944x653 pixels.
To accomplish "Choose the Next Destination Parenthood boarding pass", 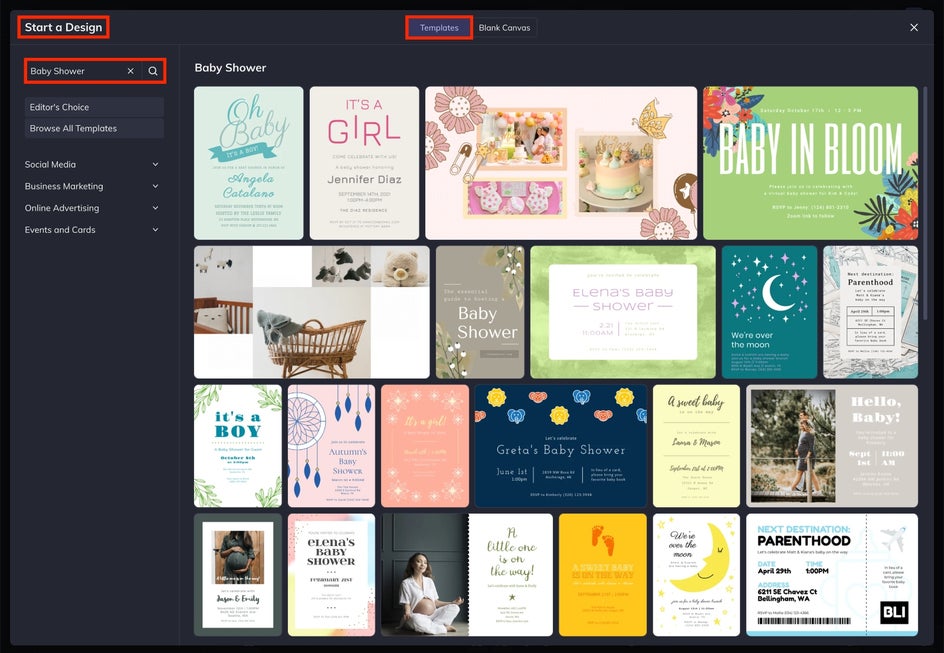I will coord(832,575).
